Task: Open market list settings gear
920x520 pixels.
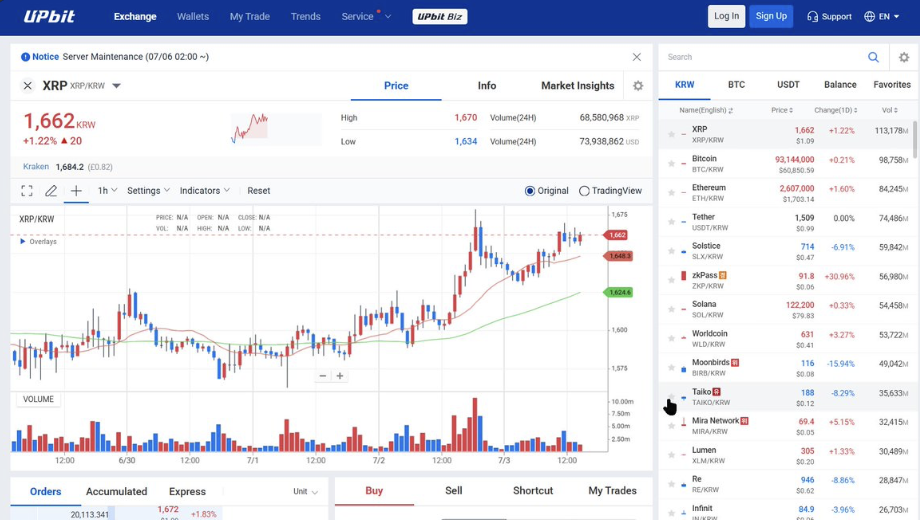Action: 904,57
